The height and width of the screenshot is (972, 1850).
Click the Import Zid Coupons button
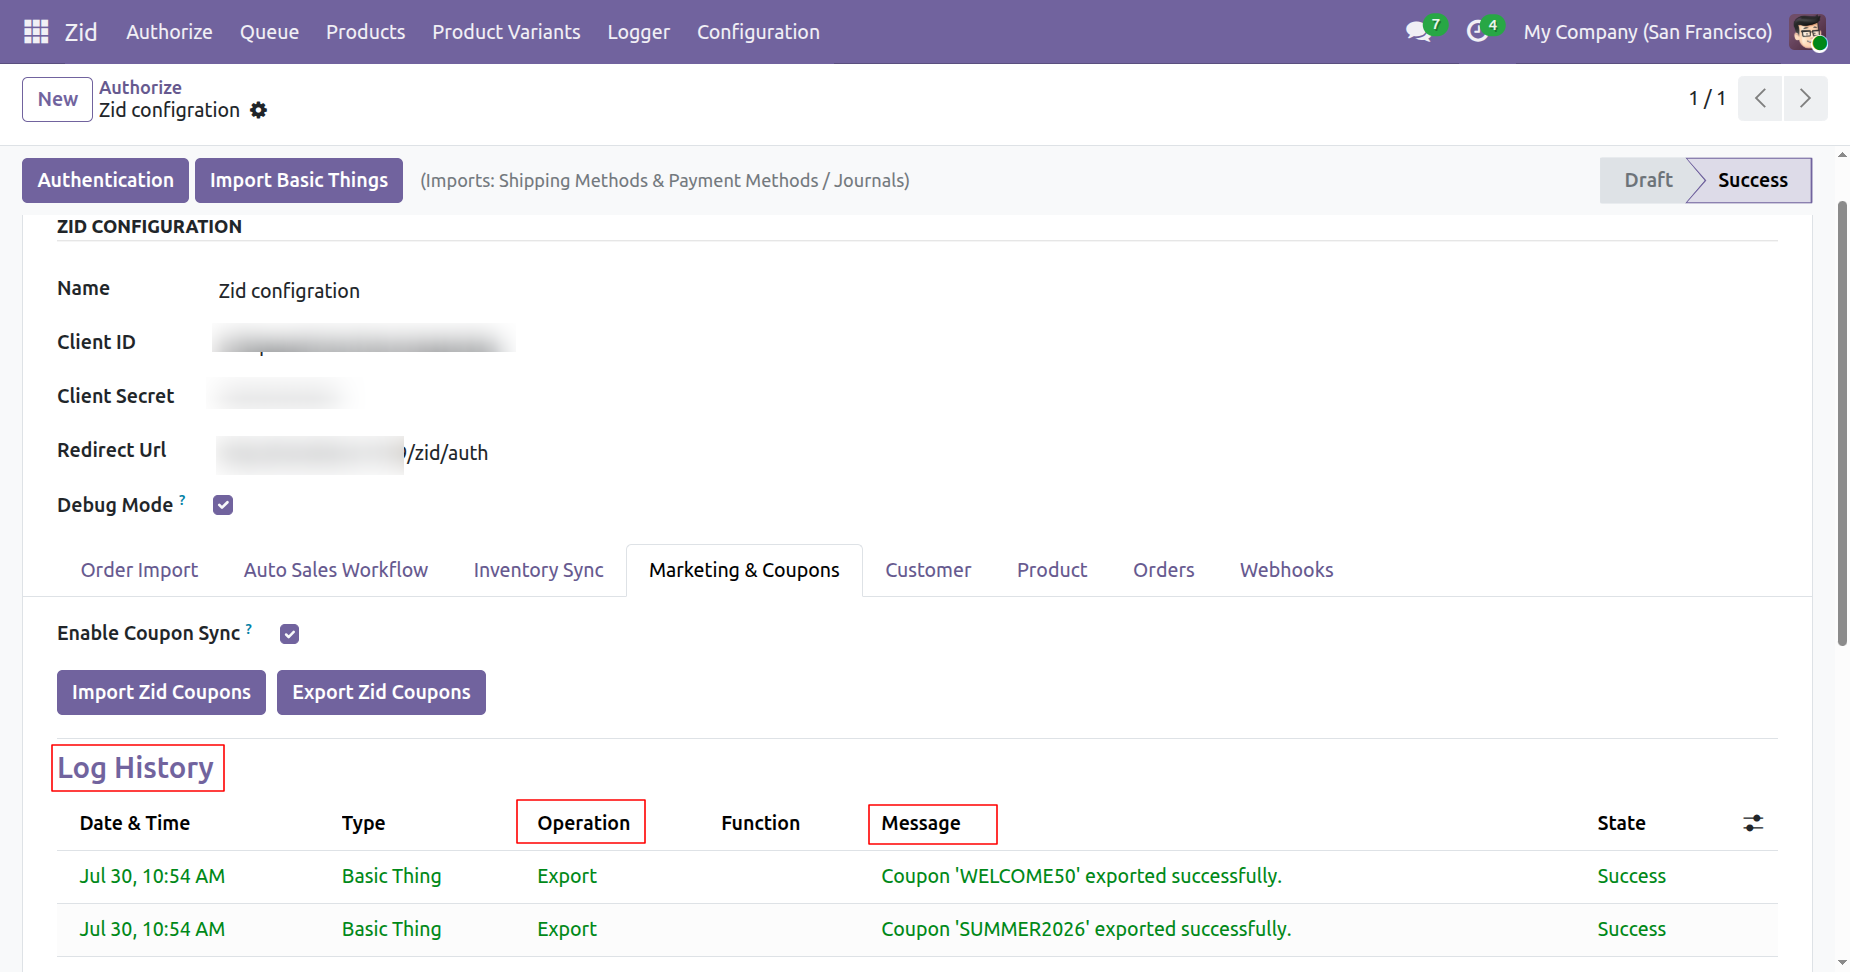coord(161,692)
